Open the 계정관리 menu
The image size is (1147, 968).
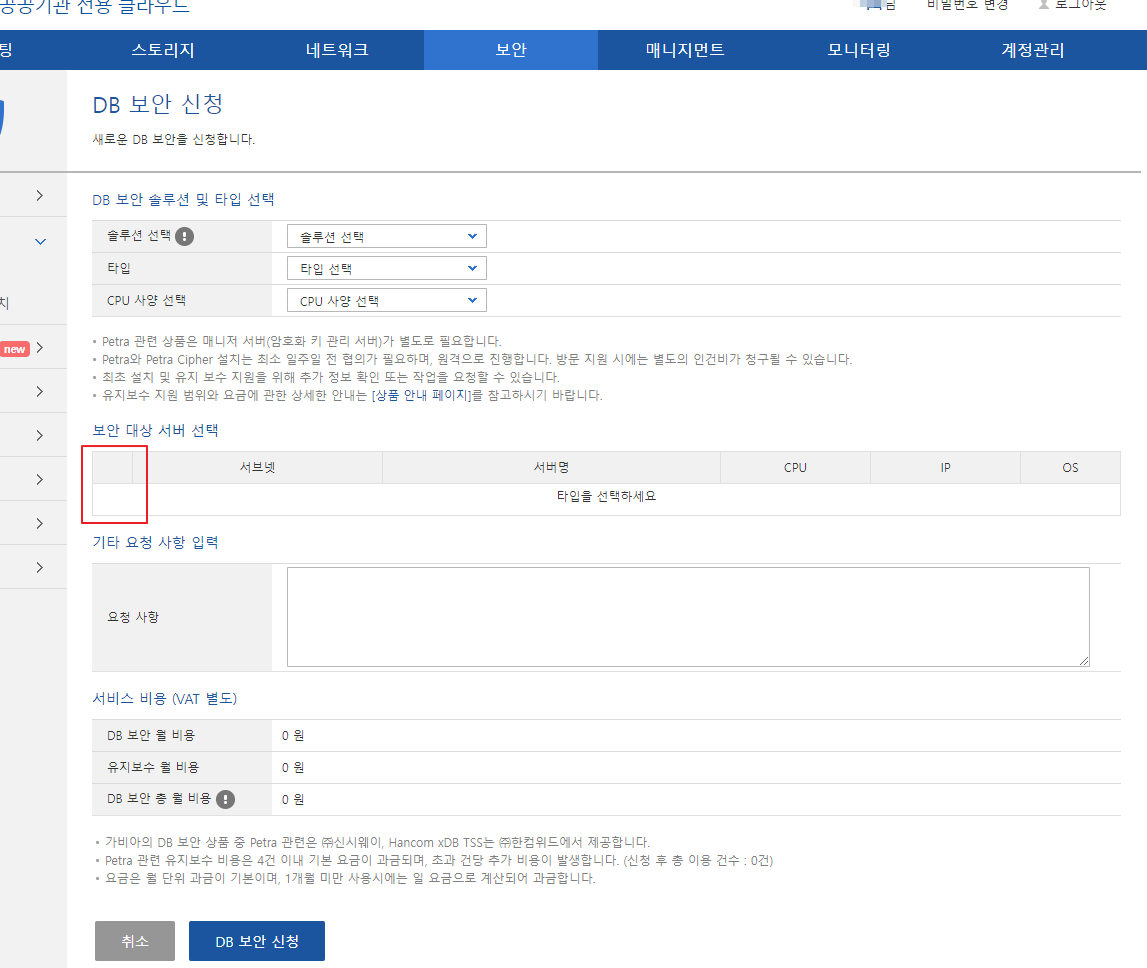(x=1033, y=50)
